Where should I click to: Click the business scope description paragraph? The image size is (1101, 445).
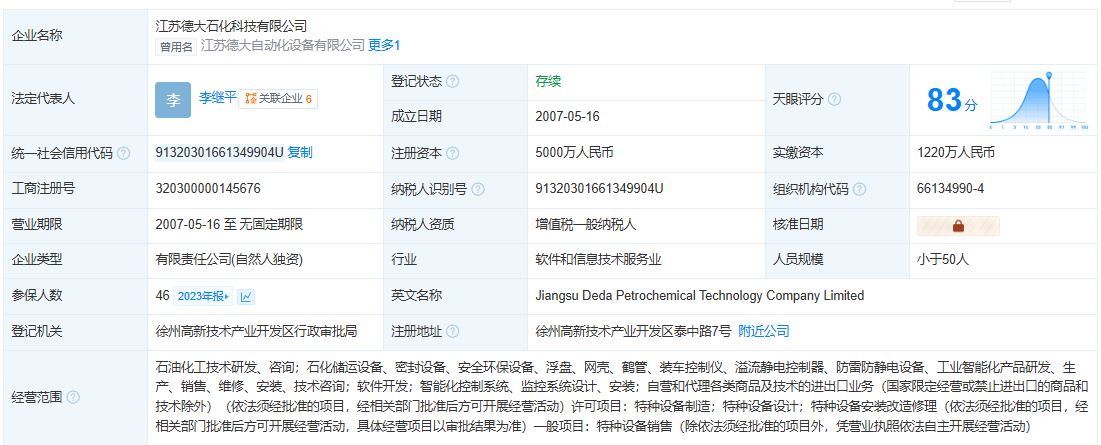tap(622, 397)
